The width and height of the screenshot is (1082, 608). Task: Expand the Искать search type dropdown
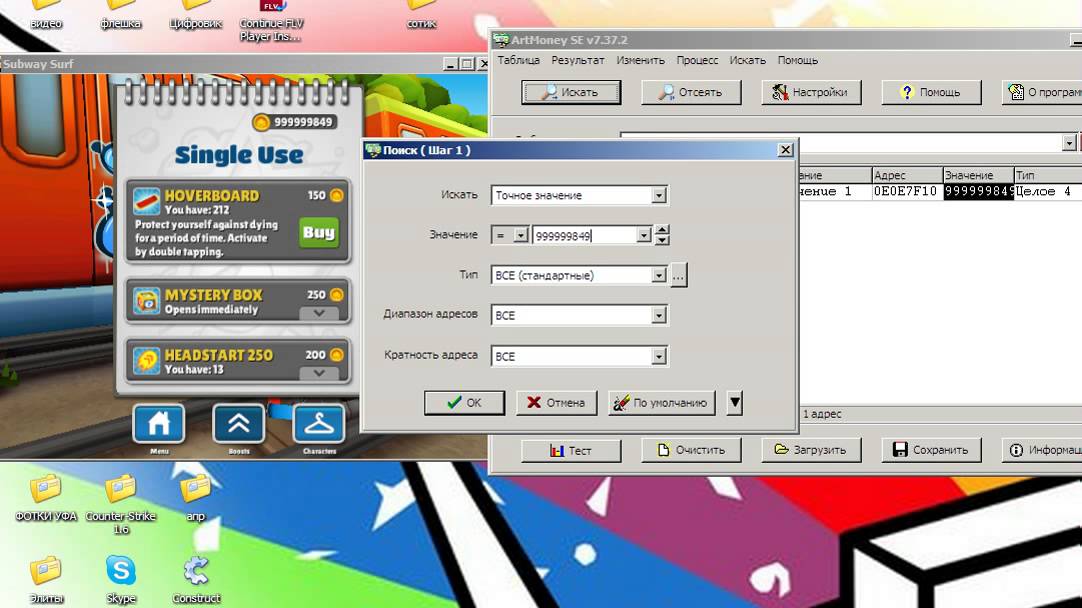coord(659,195)
